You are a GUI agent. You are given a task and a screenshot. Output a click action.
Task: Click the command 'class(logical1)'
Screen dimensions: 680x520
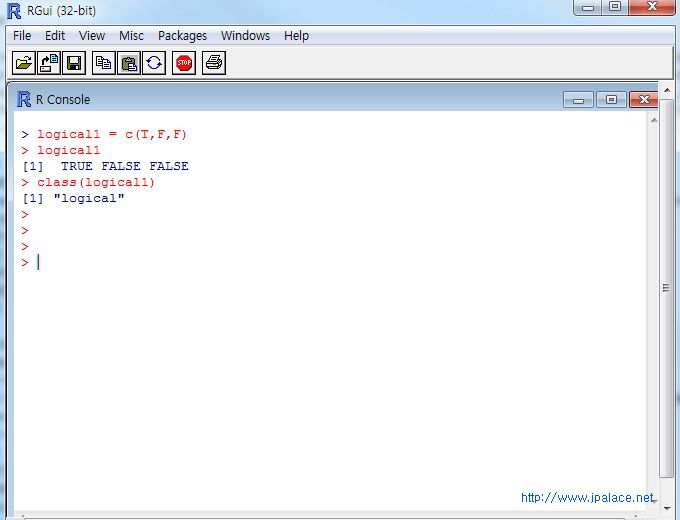coord(96,182)
